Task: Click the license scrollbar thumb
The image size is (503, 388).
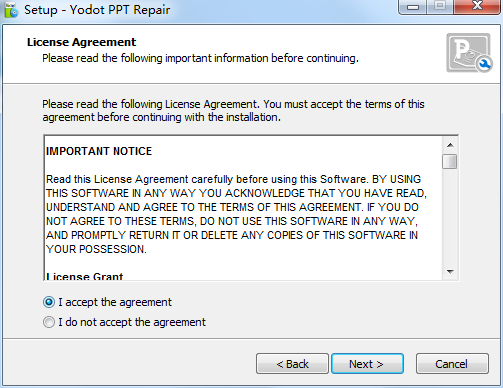Action: click(450, 162)
